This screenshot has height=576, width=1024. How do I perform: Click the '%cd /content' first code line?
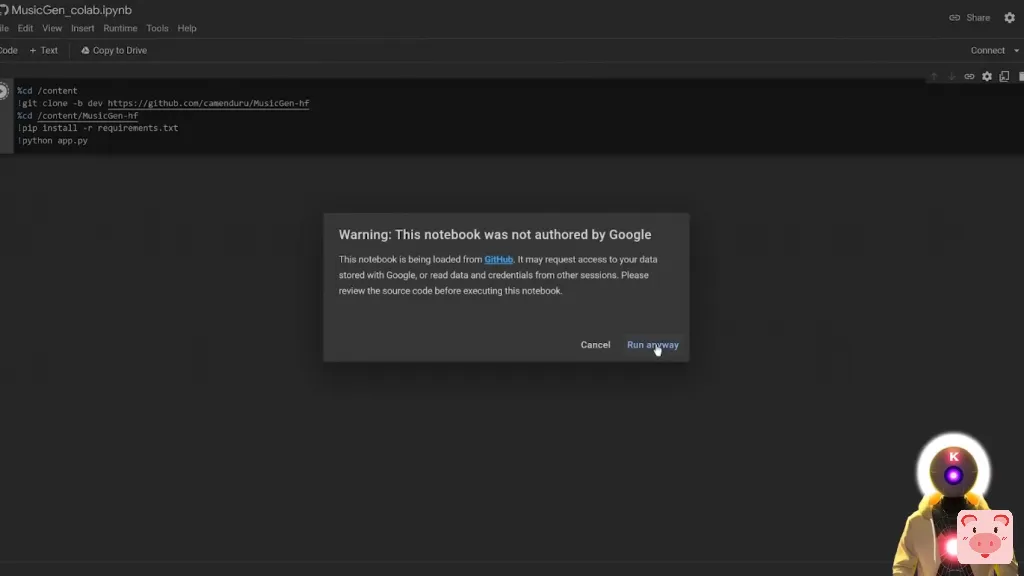[47, 91]
